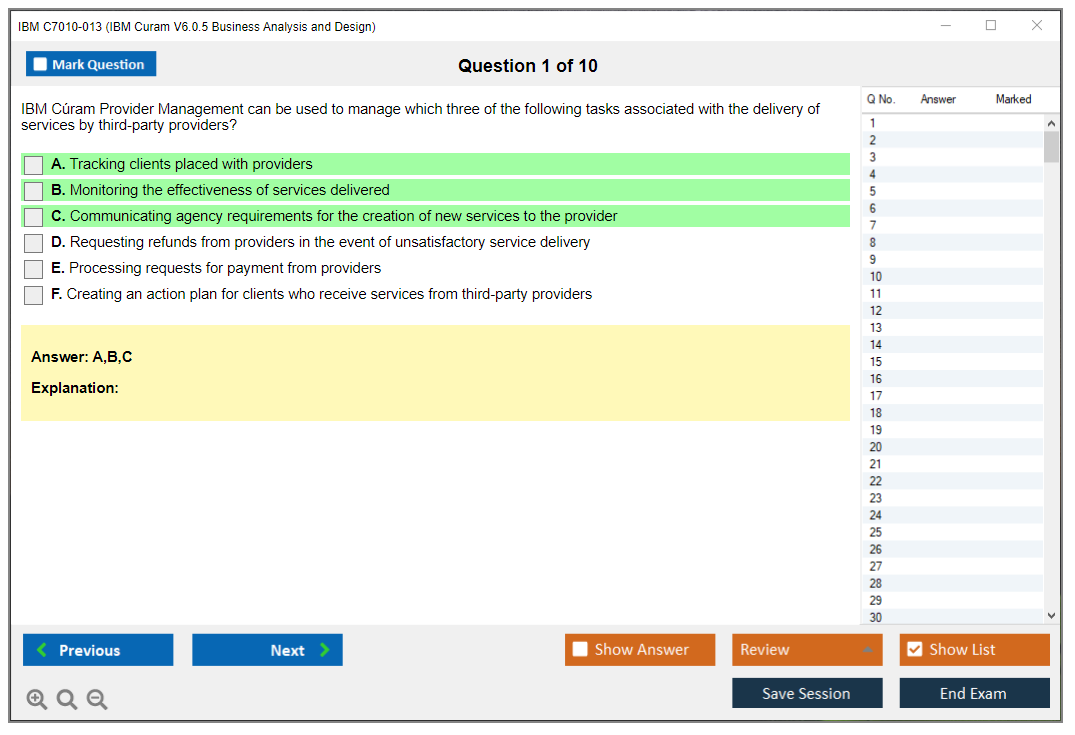Uncheck the Show List checkbox
Screen dimensions: 1075x735
[x=914, y=650]
